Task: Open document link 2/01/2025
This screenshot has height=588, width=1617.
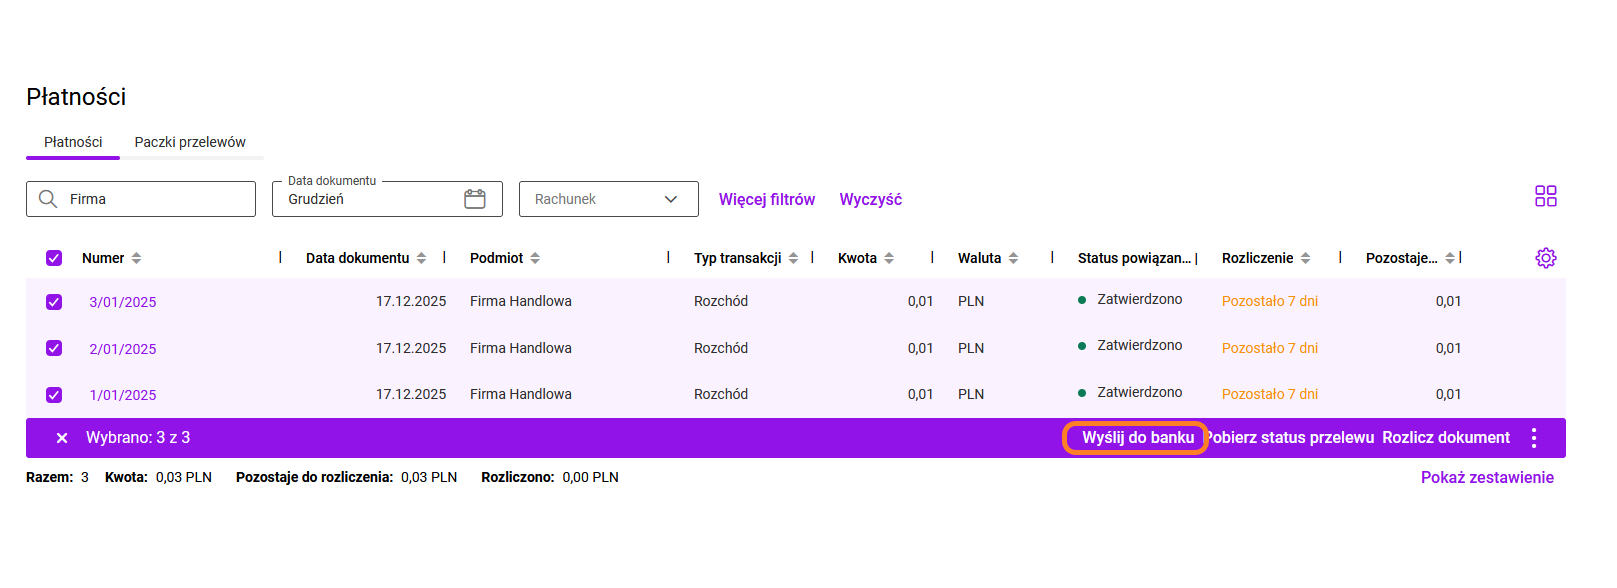Action: [x=123, y=349]
